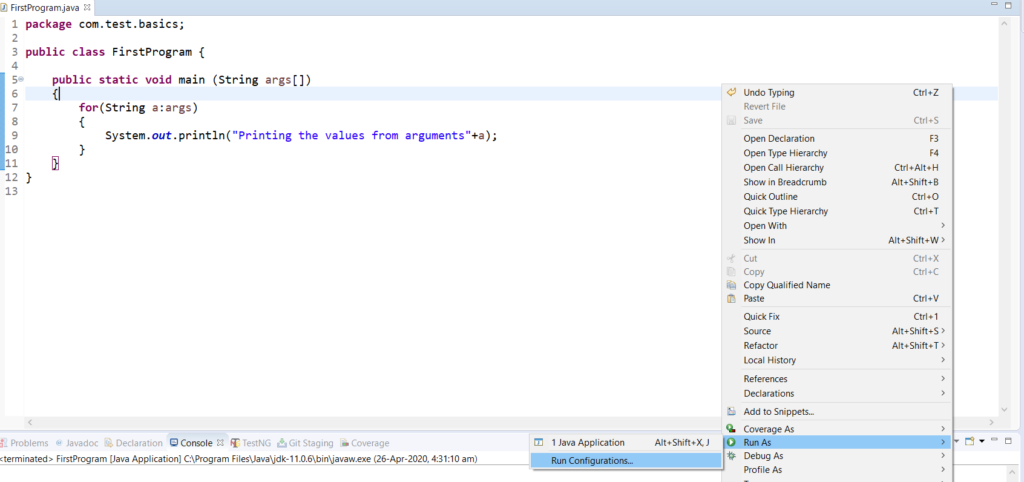Click the Java Application launch icon

538,442
